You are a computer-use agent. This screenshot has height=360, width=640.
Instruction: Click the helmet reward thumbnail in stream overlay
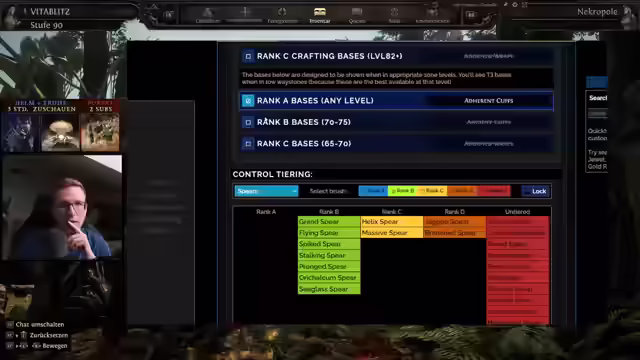pos(21,132)
